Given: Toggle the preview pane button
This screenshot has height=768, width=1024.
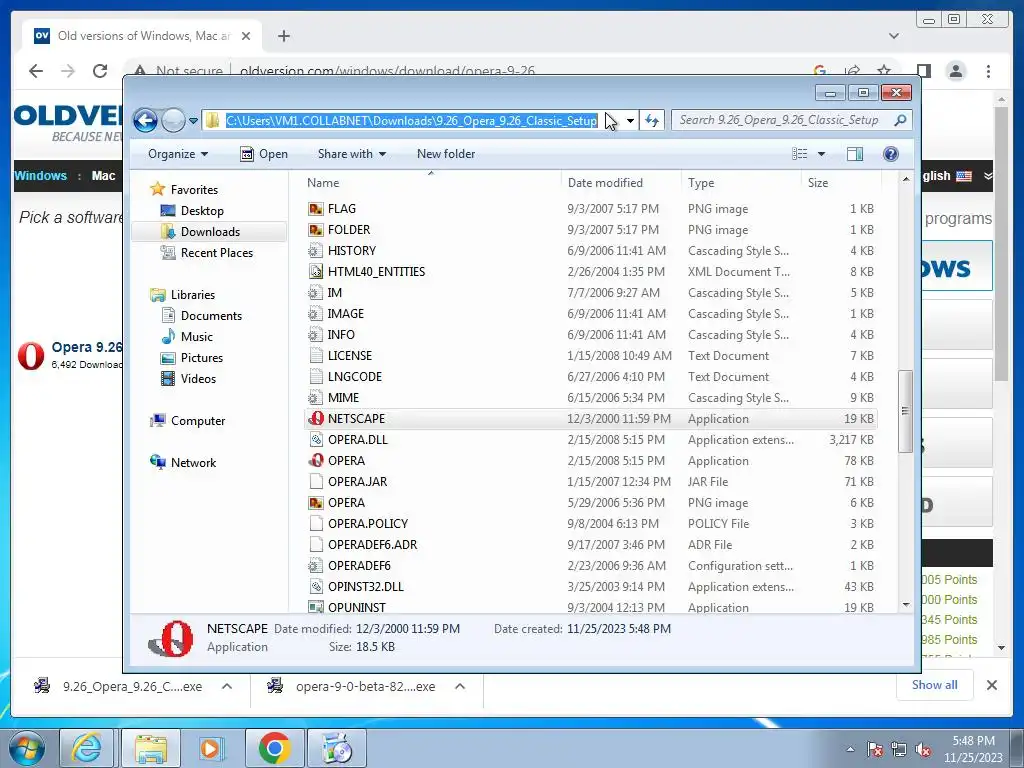Looking at the screenshot, I should [855, 154].
